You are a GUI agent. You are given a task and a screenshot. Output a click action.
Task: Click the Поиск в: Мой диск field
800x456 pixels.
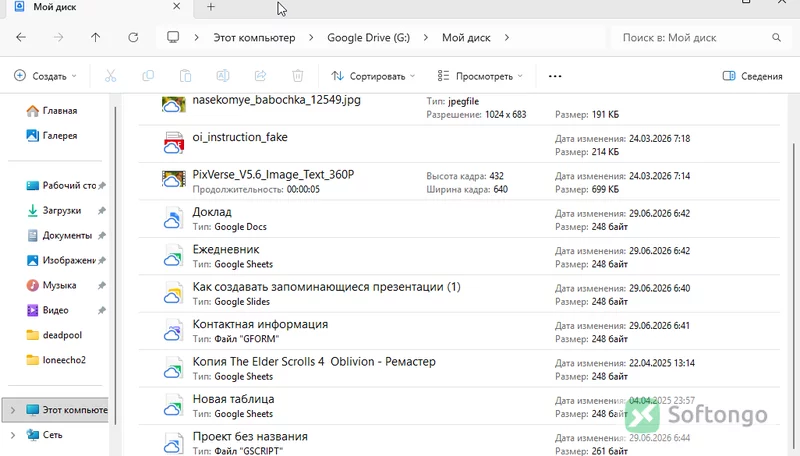pyautogui.click(x=699, y=38)
